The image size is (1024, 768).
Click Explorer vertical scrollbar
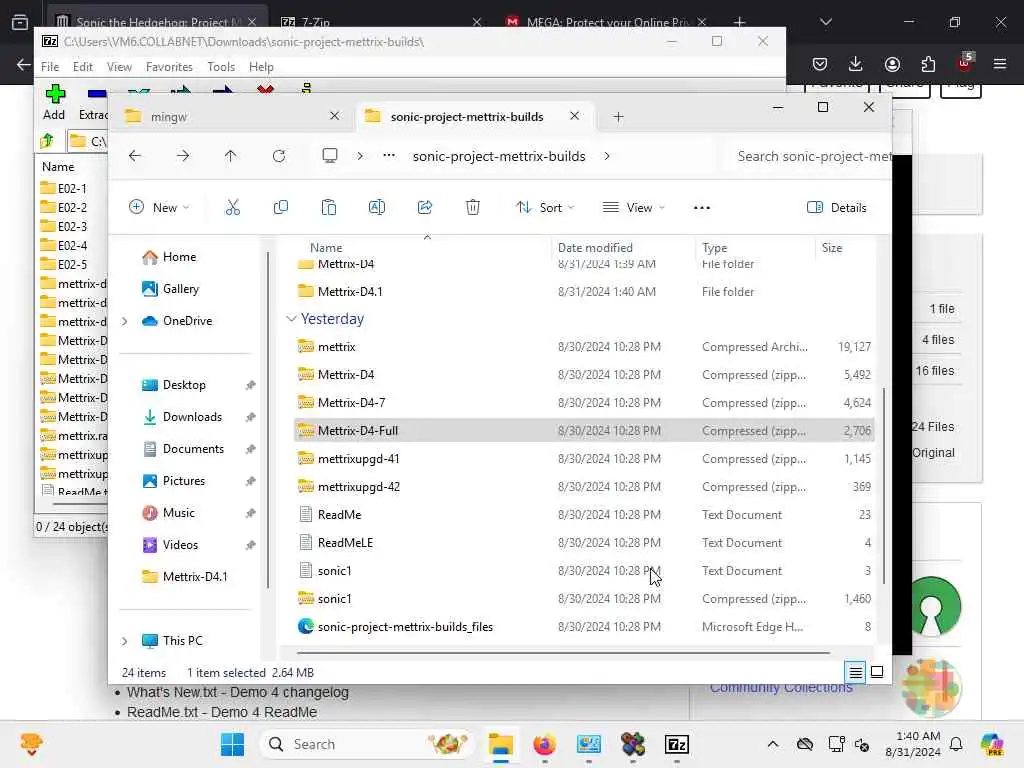pyautogui.click(x=884, y=485)
